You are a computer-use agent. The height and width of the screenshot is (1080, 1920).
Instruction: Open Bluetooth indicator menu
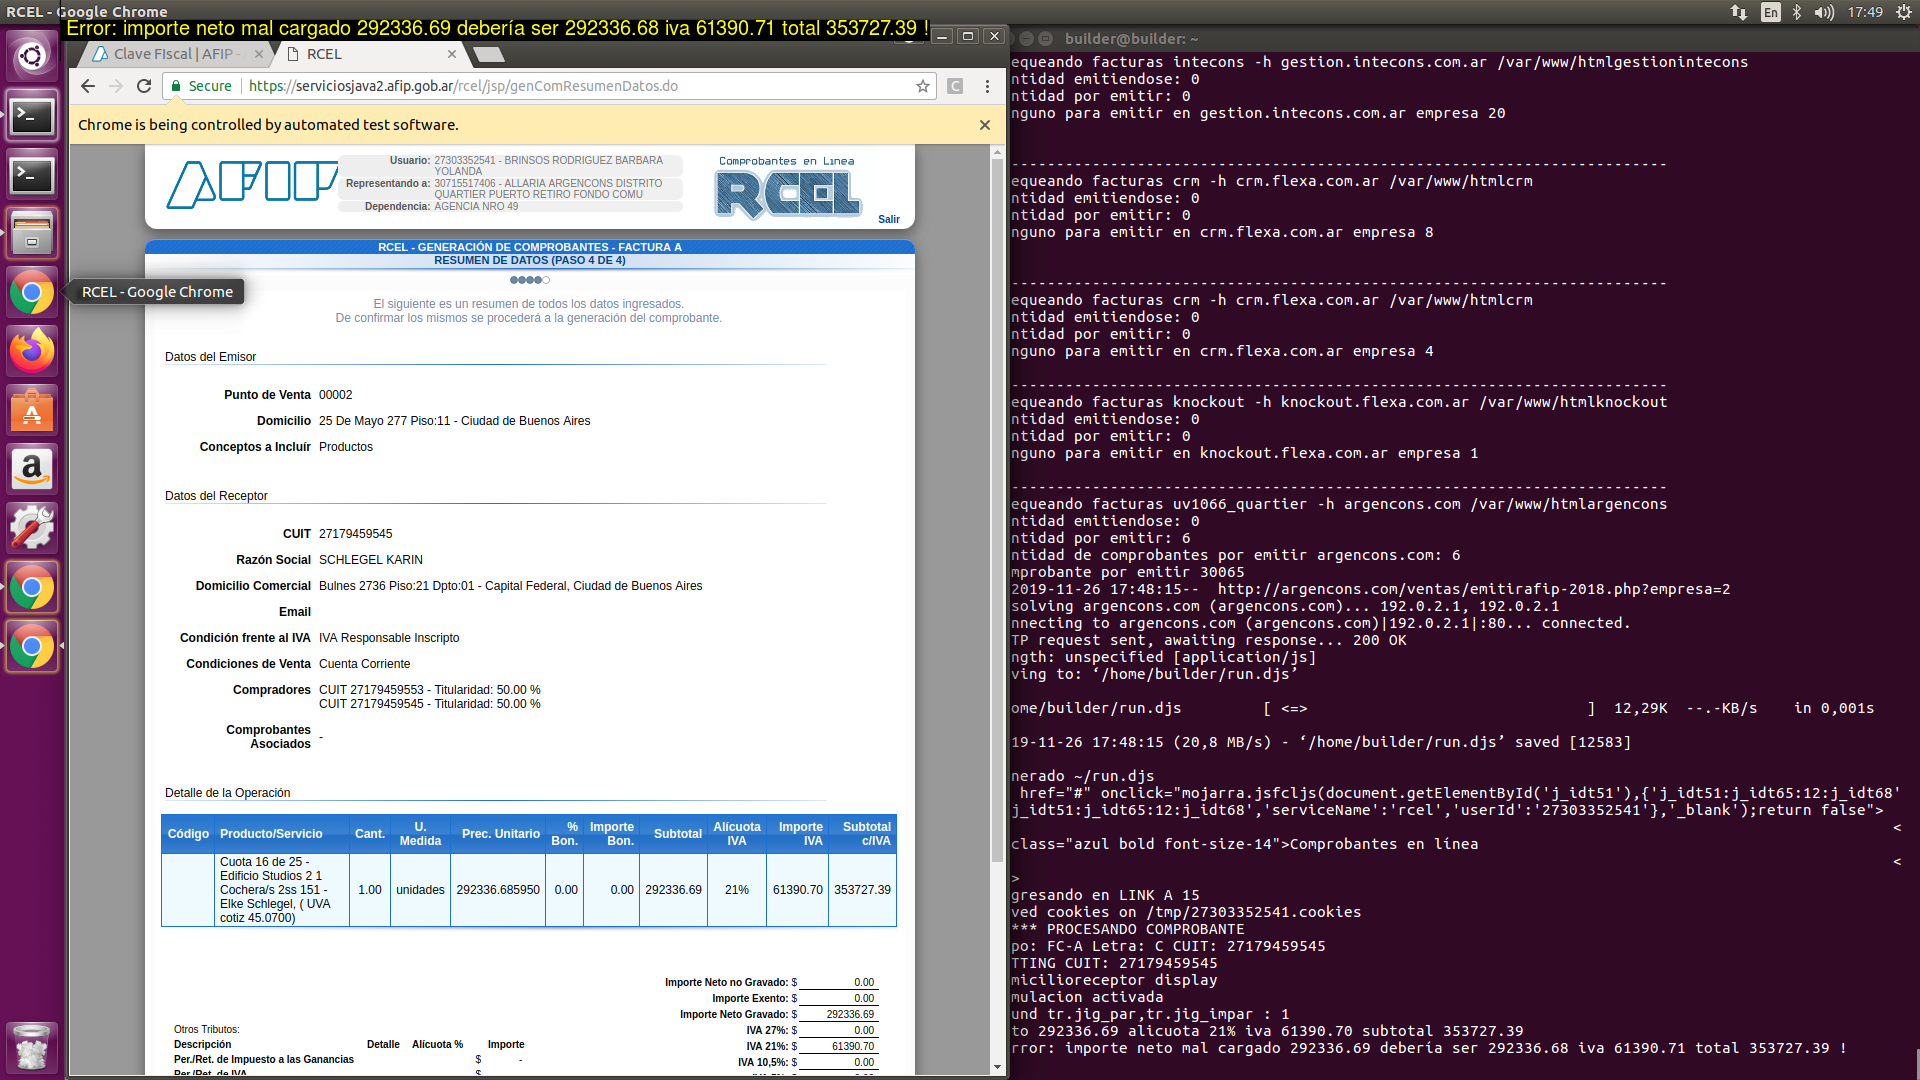pyautogui.click(x=1797, y=12)
